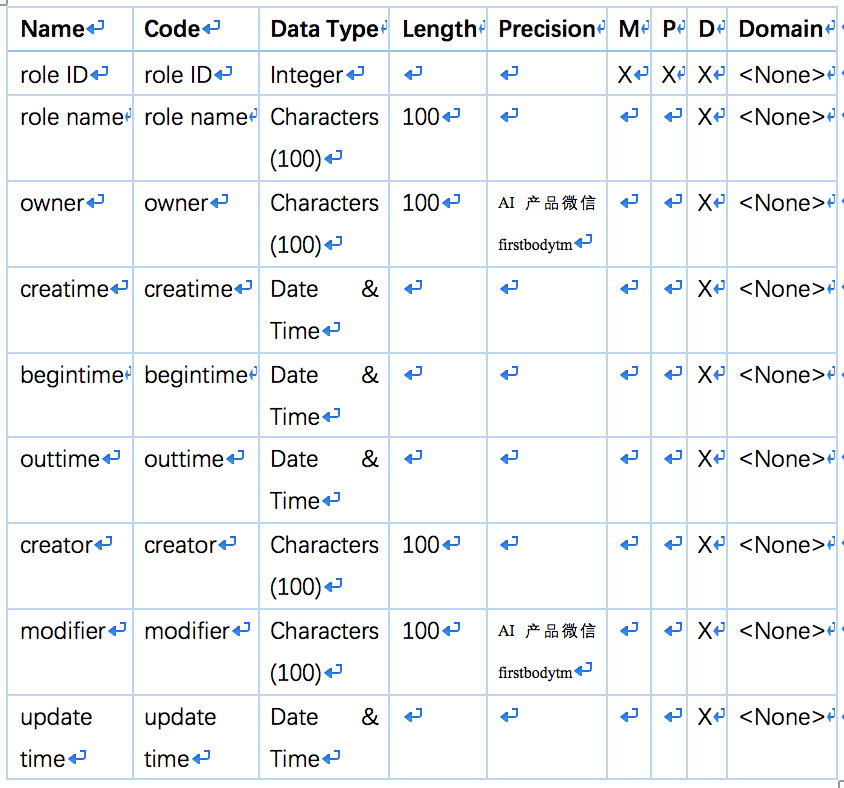This screenshot has width=844, height=788.
Task: Click the Precision header cell
Action: [547, 29]
